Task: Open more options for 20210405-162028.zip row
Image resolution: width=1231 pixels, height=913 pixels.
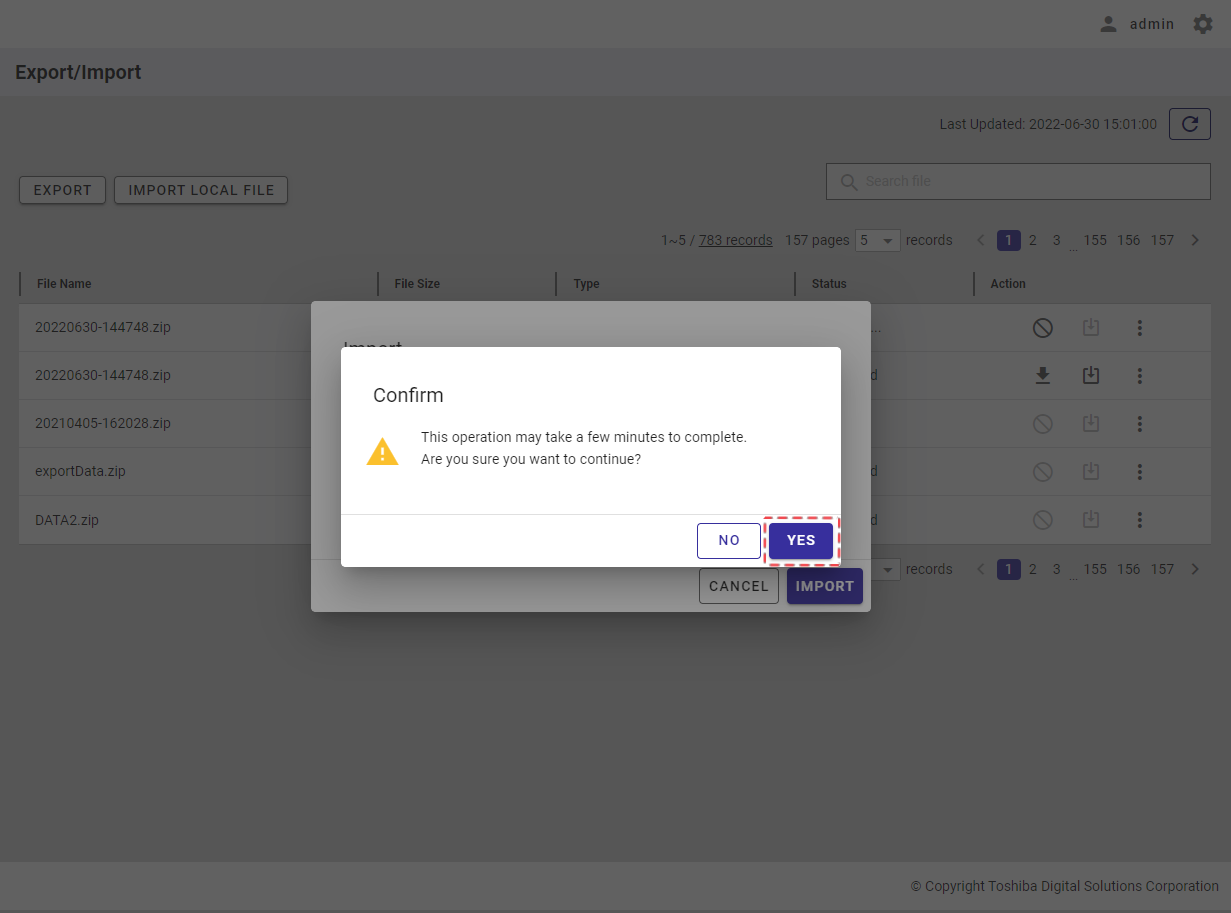Action: [x=1139, y=424]
